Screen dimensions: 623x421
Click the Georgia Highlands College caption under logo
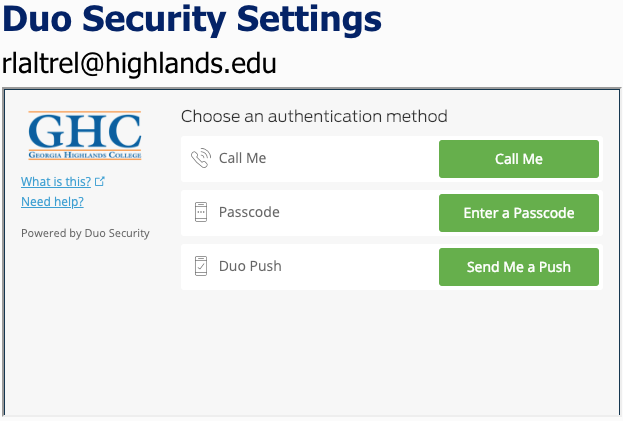[x=85, y=155]
